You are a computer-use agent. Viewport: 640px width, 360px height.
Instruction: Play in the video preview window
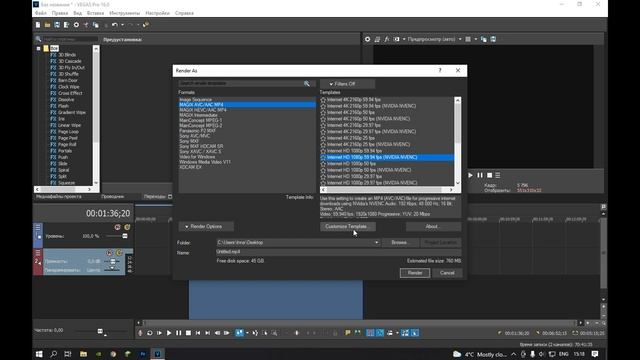coord(470,175)
